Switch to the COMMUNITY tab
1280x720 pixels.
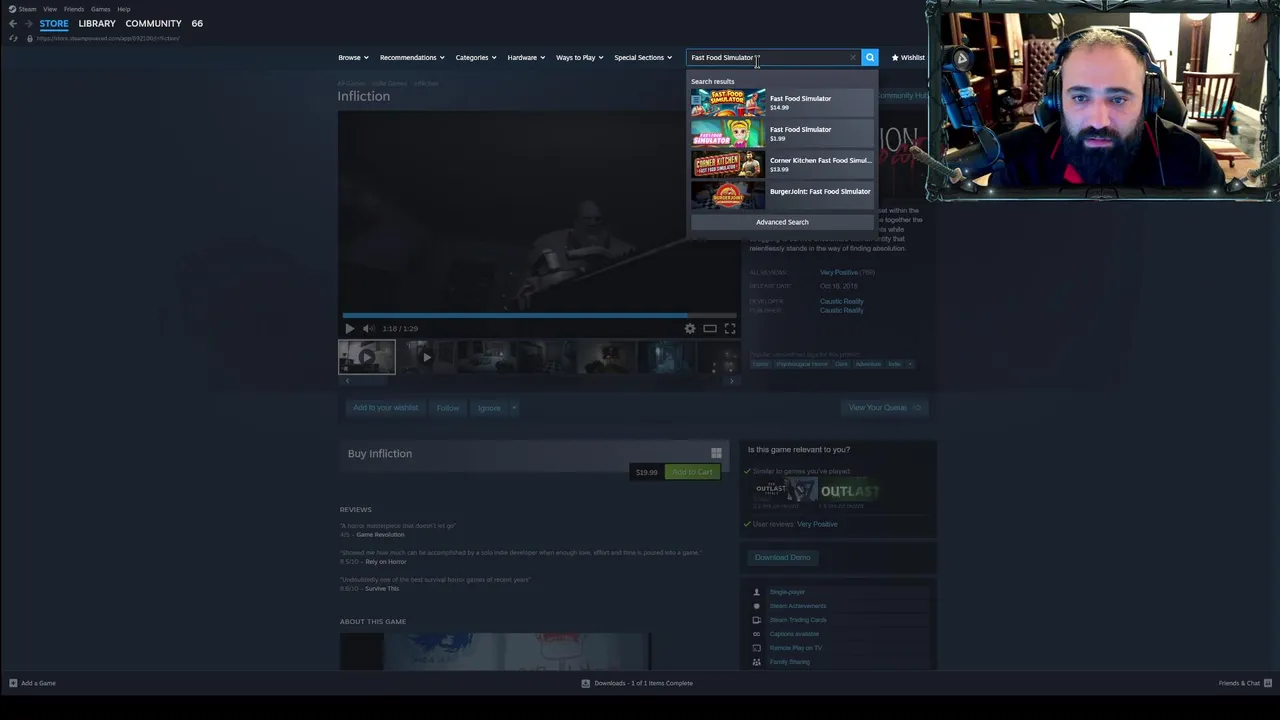pyautogui.click(x=153, y=23)
